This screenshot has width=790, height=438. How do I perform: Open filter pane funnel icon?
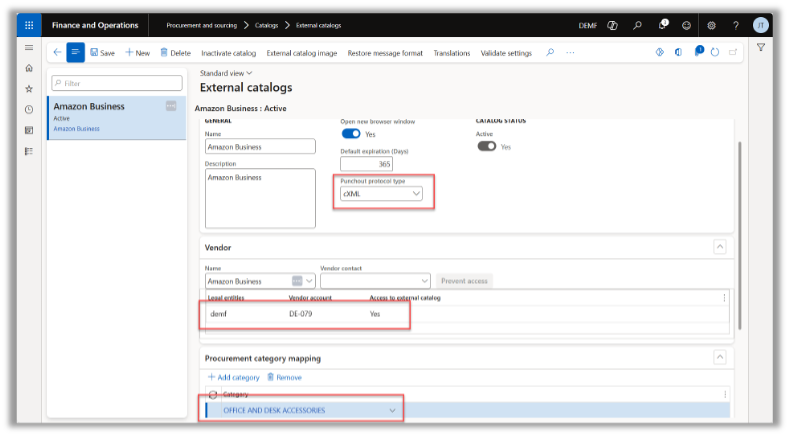[x=761, y=48]
